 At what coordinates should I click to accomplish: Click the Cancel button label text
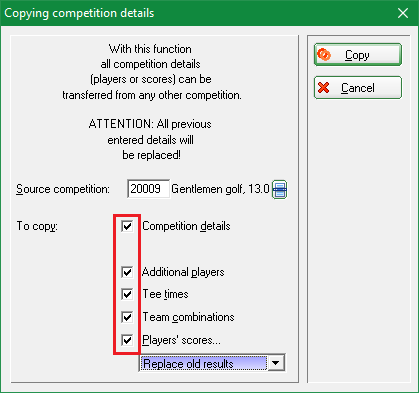(x=358, y=88)
